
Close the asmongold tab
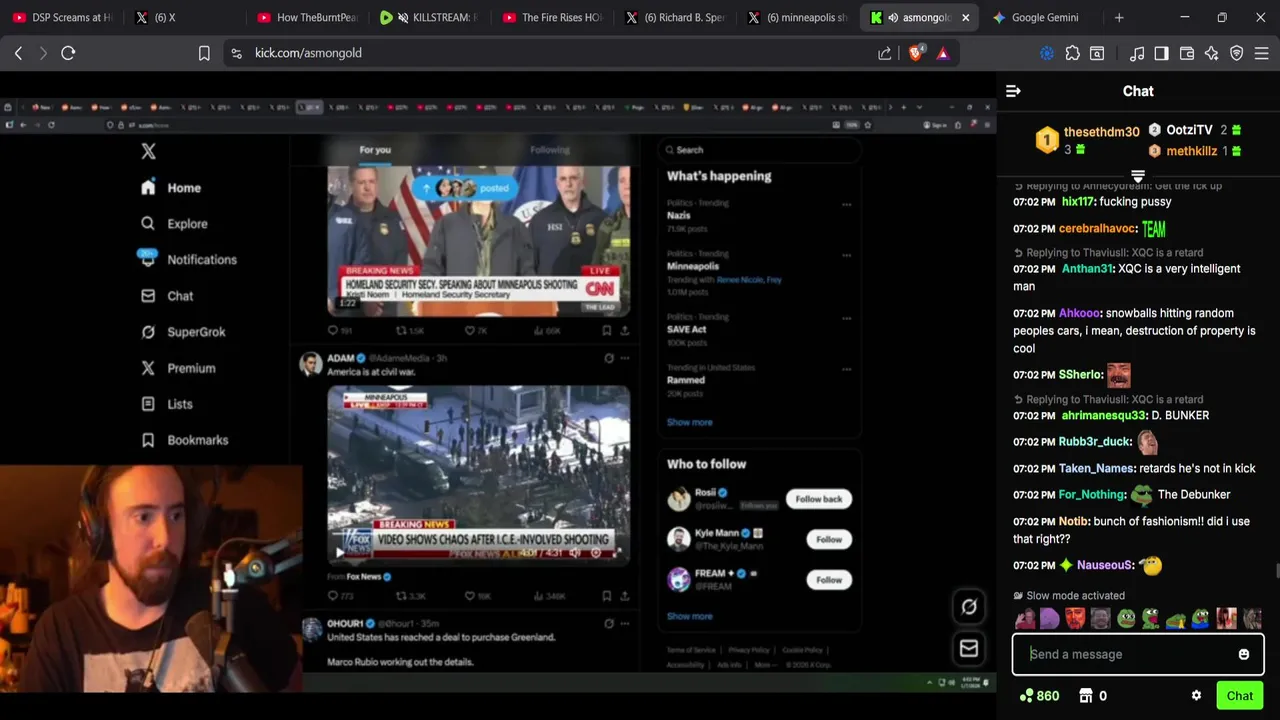point(965,17)
